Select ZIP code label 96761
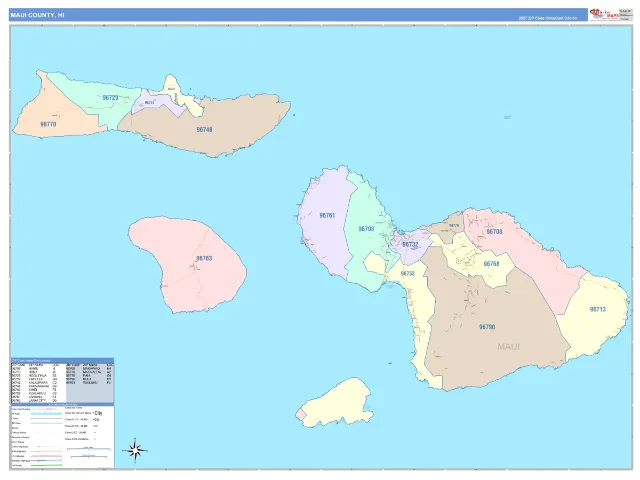The height and width of the screenshot is (480, 640). (327, 215)
